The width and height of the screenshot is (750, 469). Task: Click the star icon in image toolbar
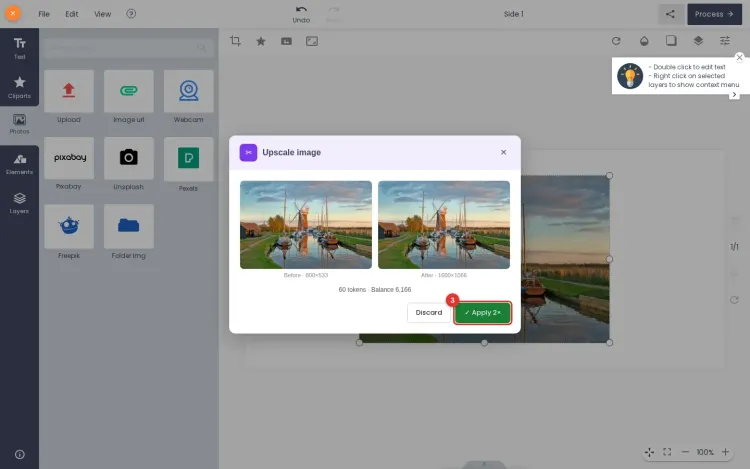pos(261,41)
